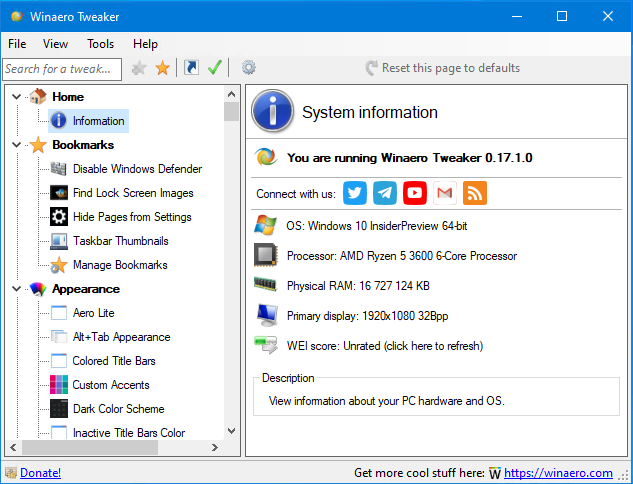The height and width of the screenshot is (484, 633).
Task: Collapse the Home tree node
Action: pyautogui.click(x=17, y=96)
